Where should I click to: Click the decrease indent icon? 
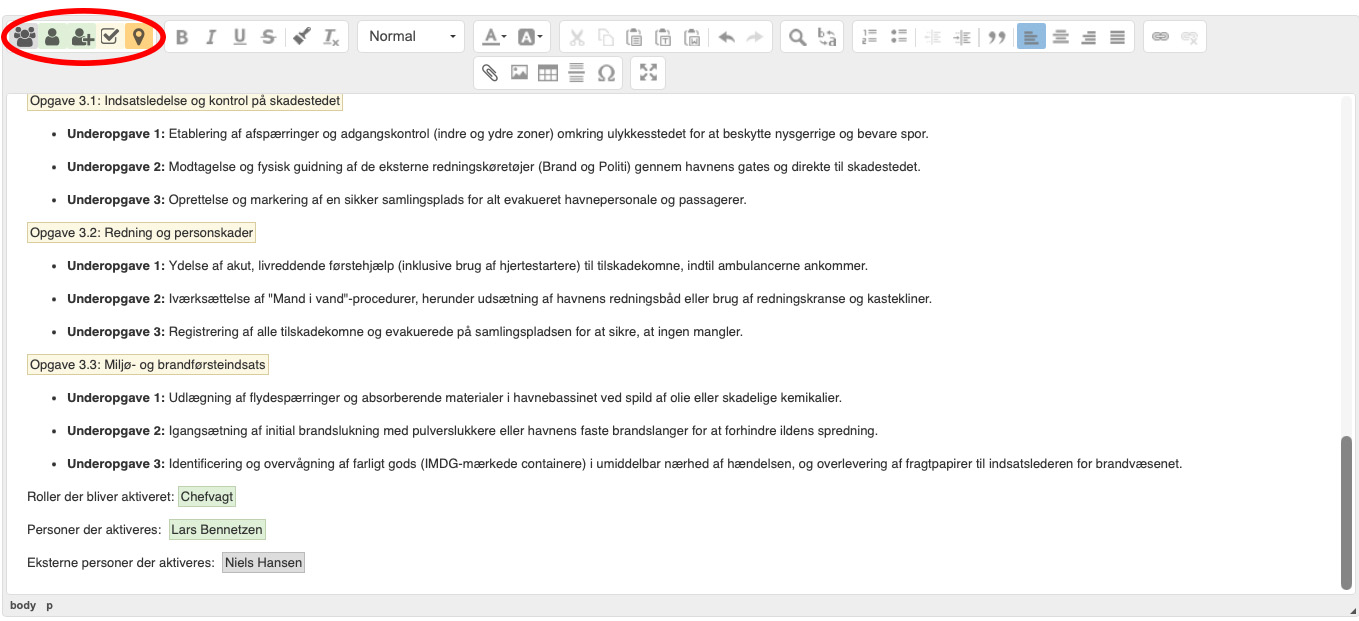[933, 37]
